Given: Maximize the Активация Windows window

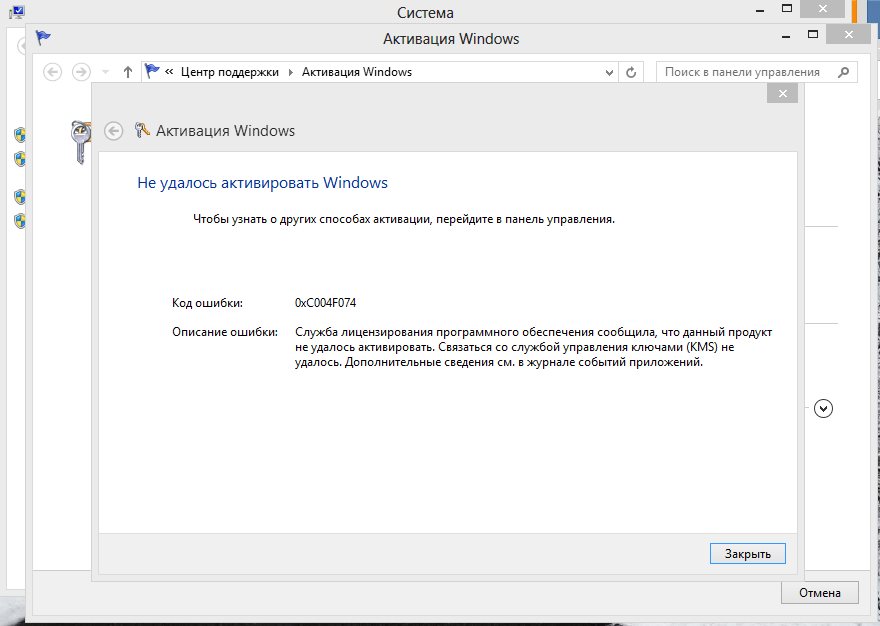Looking at the screenshot, I should [812, 35].
